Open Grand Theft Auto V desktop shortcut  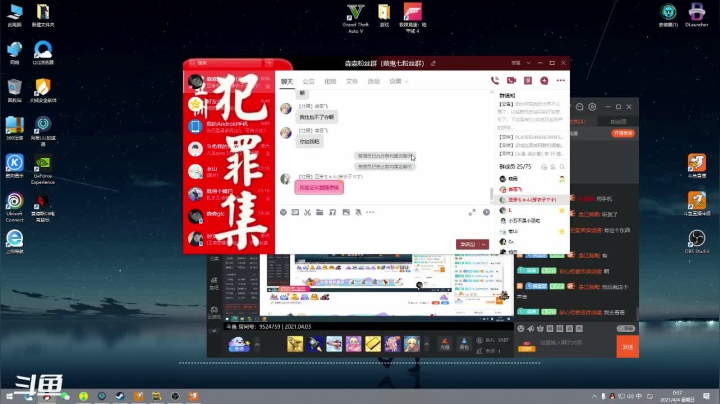tap(355, 18)
